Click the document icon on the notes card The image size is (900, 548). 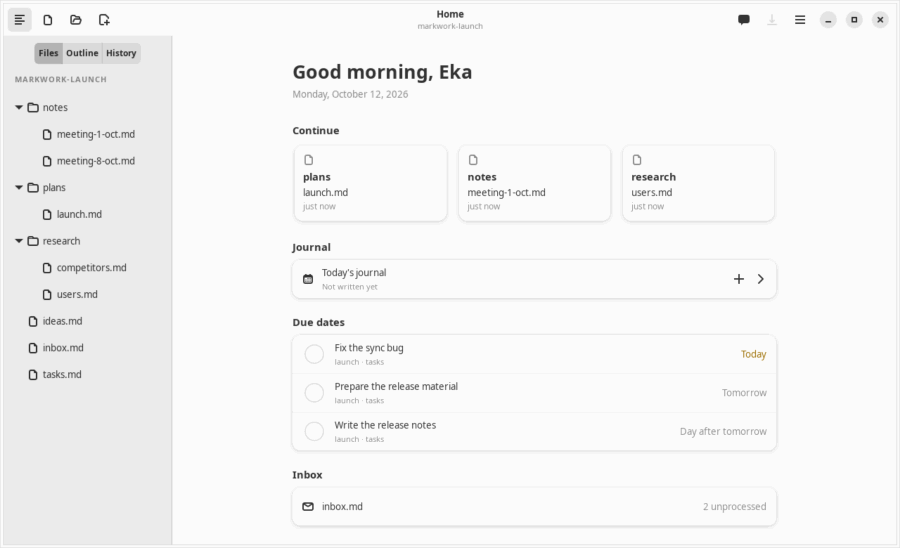coord(473,160)
